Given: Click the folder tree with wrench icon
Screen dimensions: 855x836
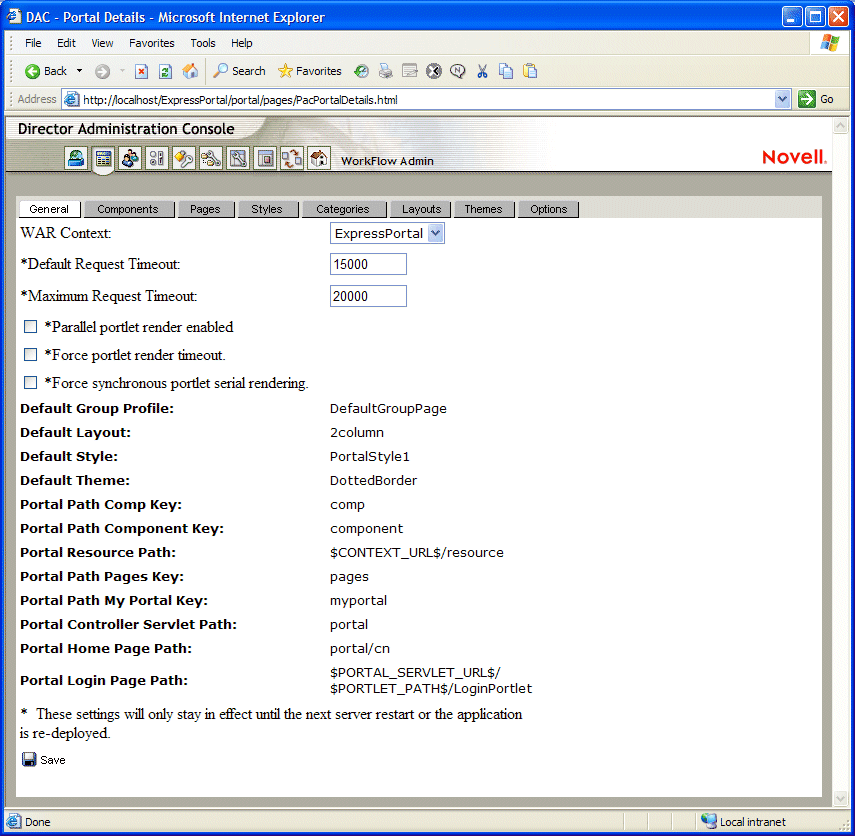Looking at the screenshot, I should 210,158.
